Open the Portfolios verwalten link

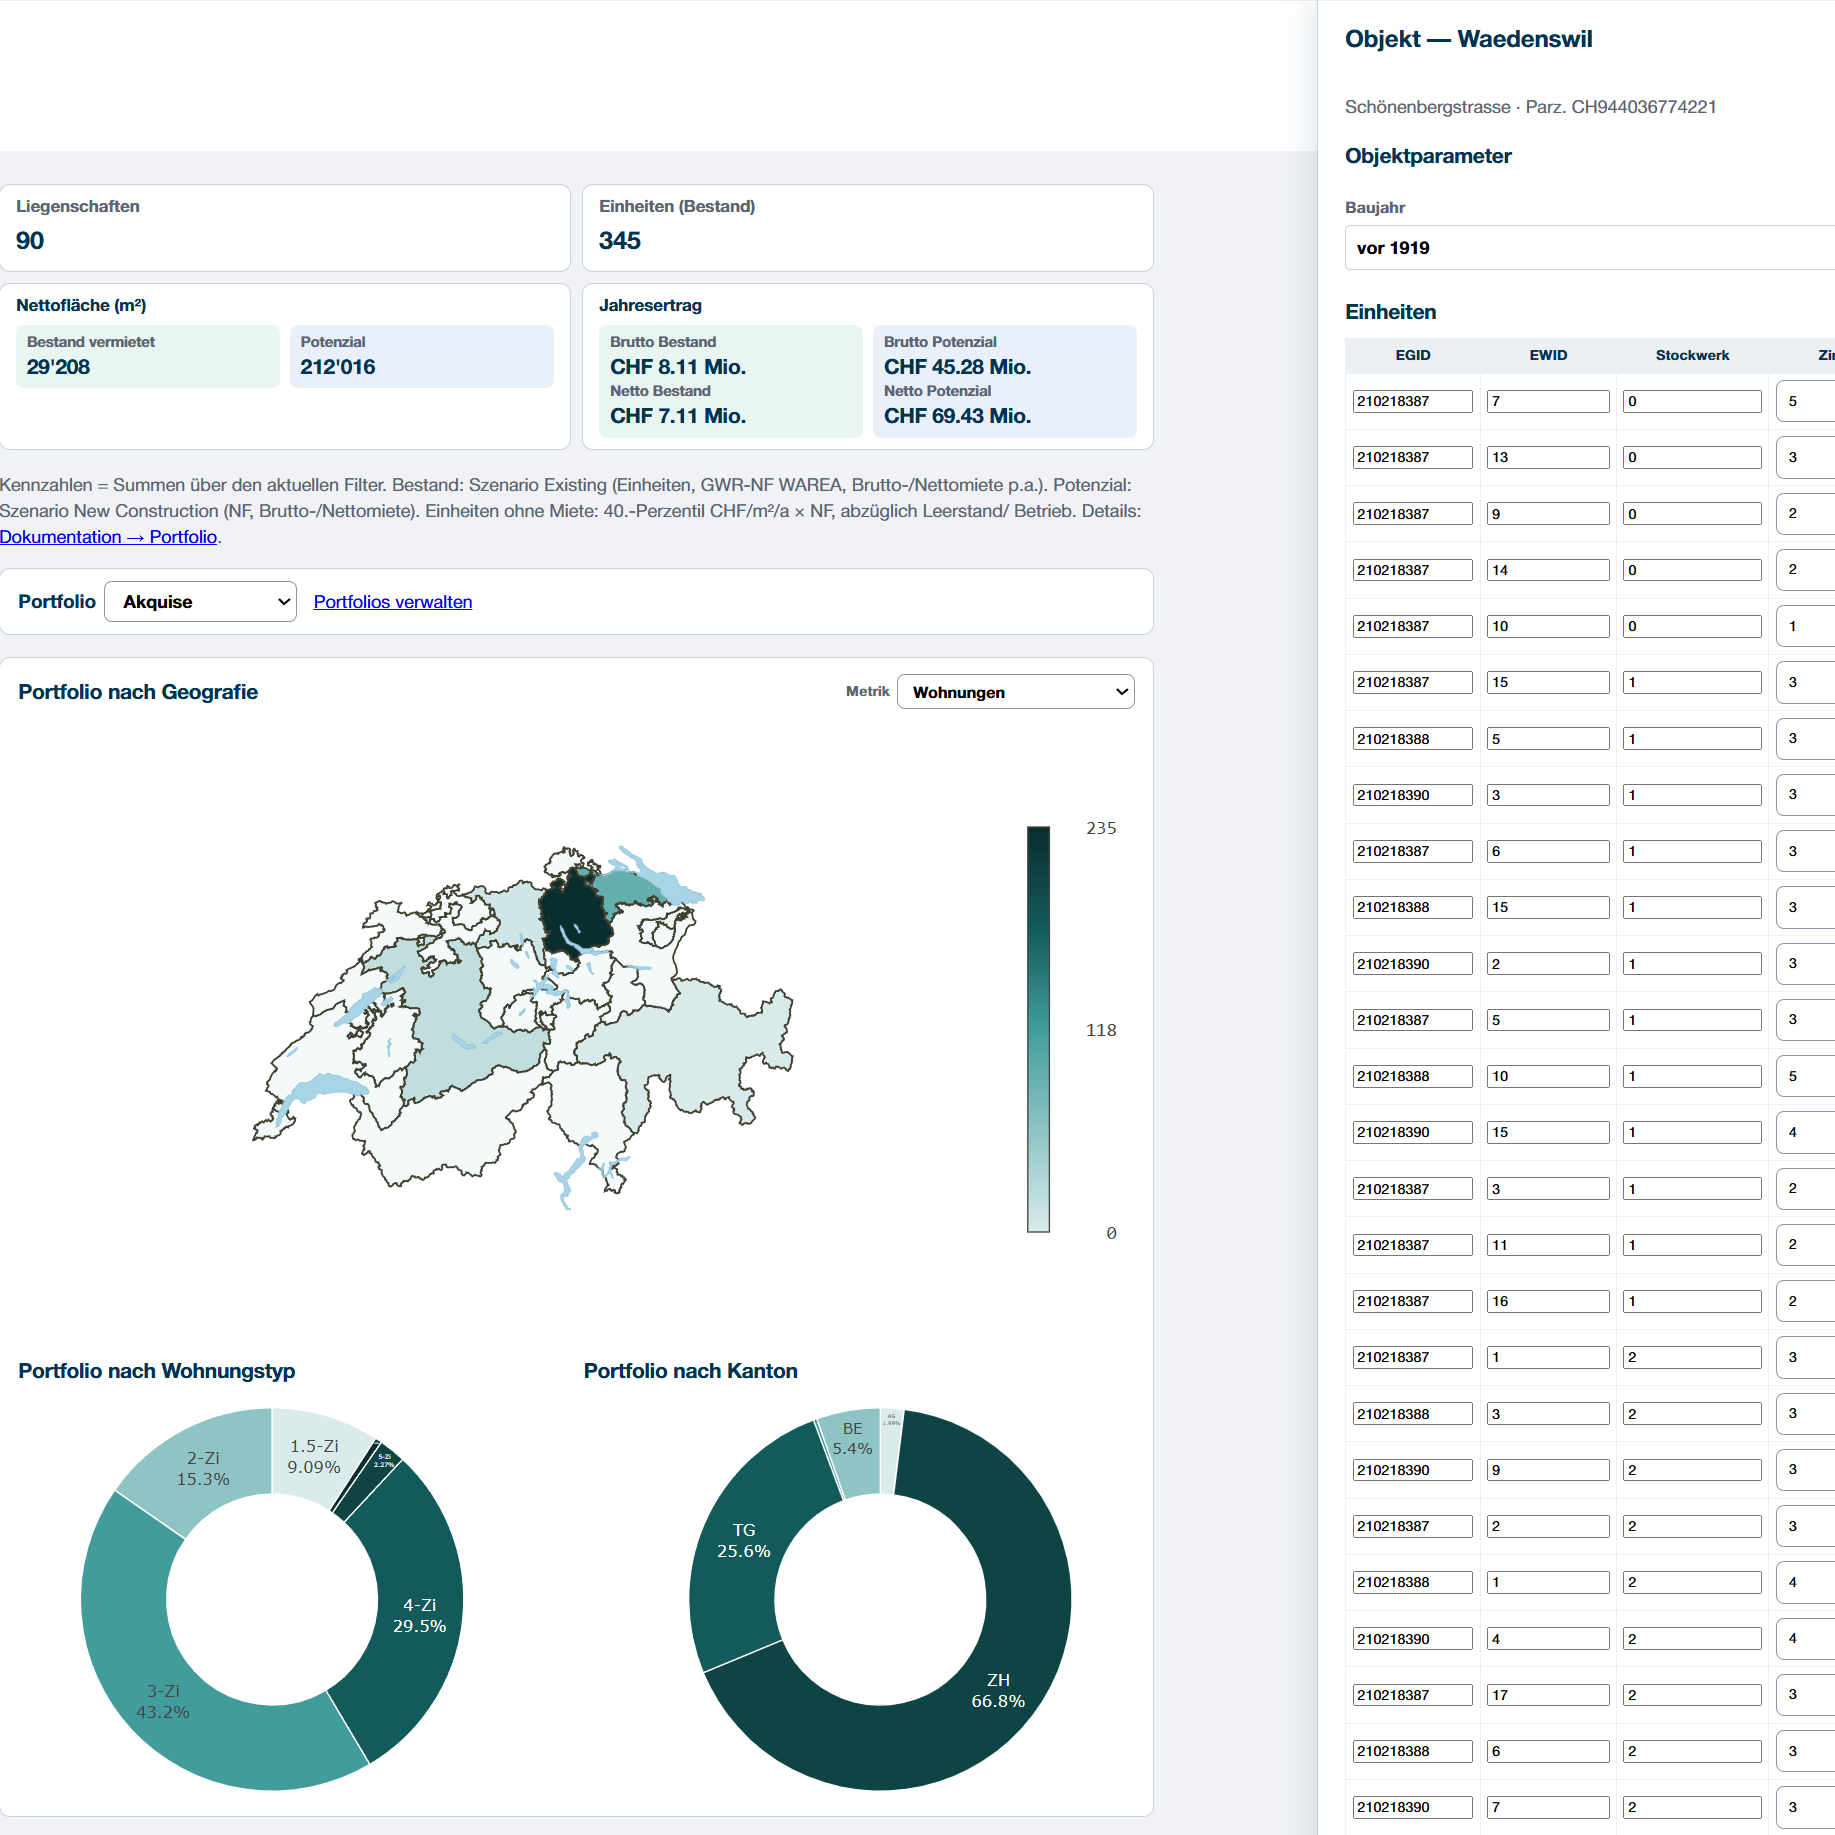(393, 601)
